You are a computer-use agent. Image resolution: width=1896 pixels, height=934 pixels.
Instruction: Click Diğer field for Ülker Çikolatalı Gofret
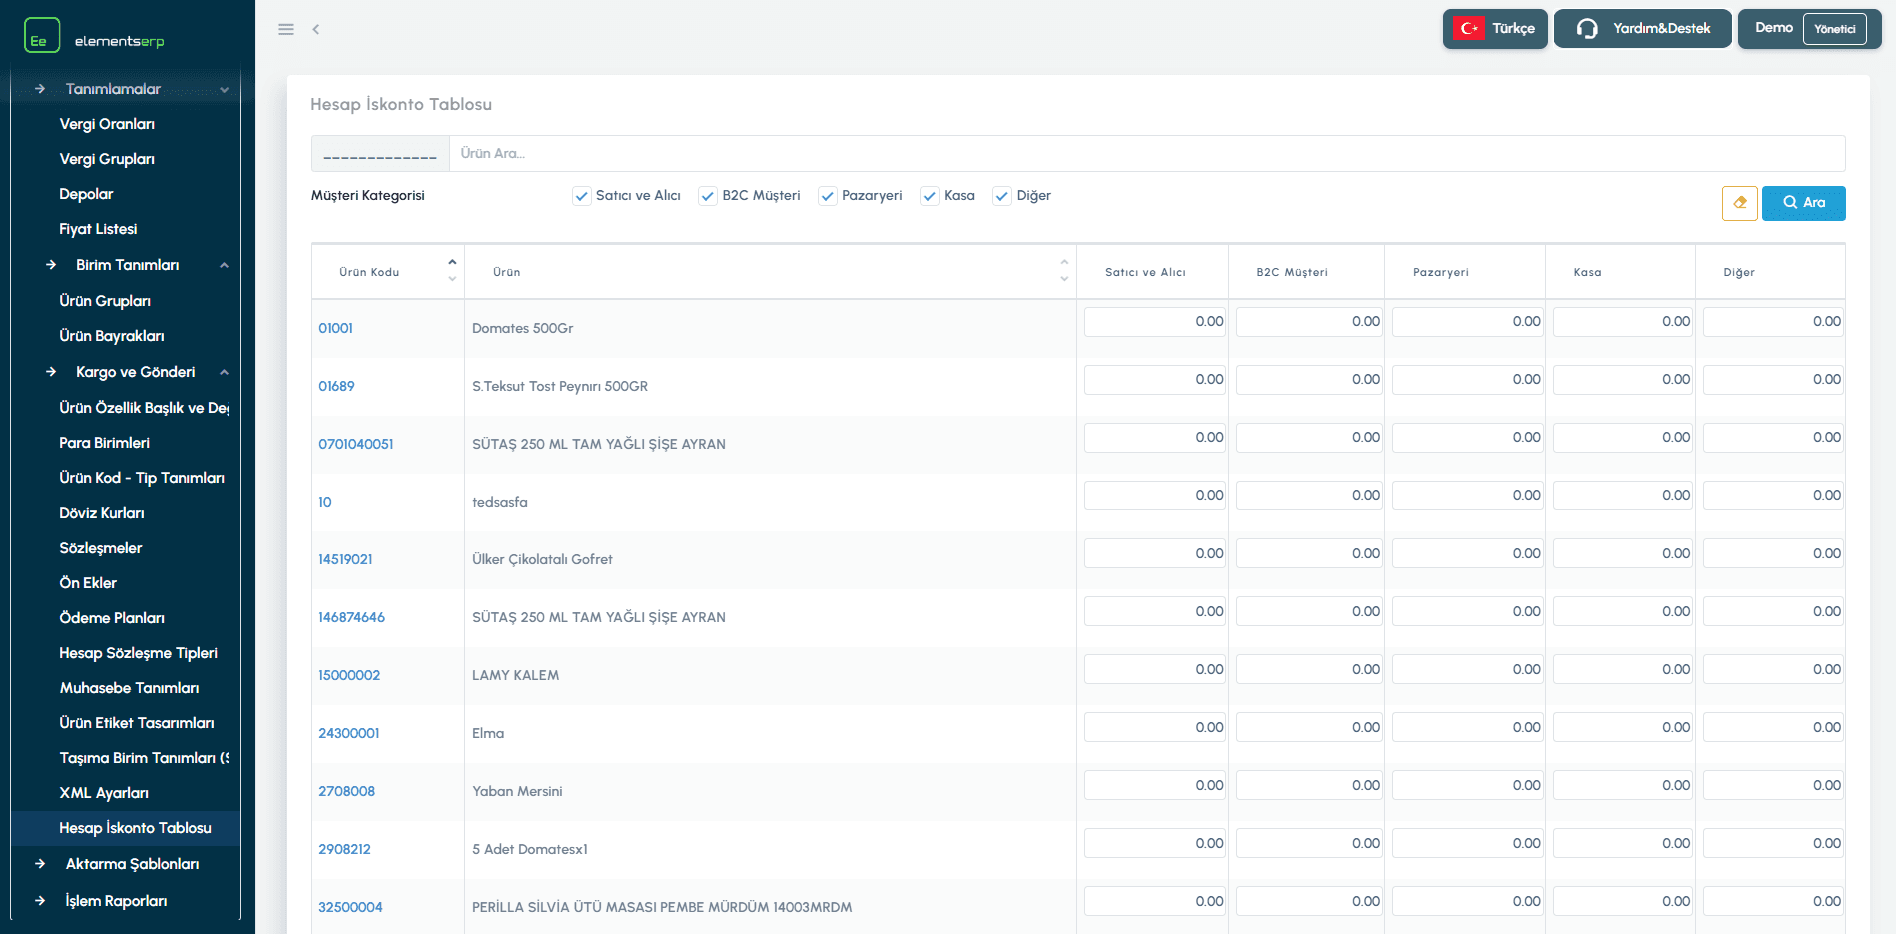pos(1773,554)
